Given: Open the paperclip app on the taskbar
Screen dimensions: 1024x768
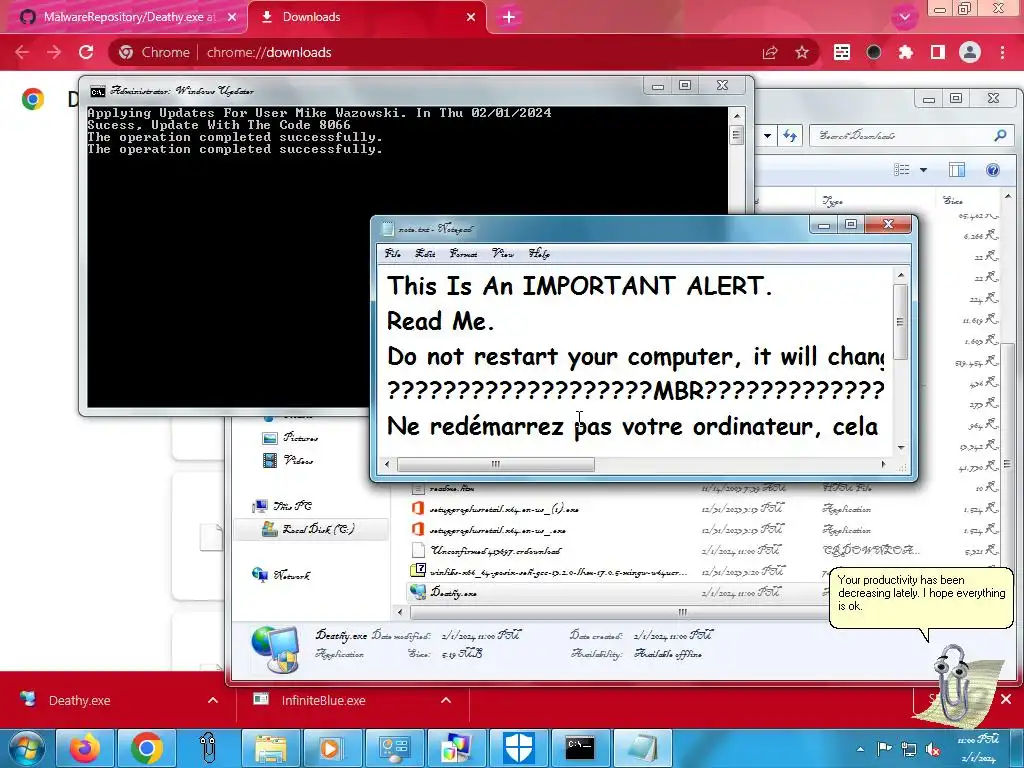Looking at the screenshot, I should [x=208, y=748].
